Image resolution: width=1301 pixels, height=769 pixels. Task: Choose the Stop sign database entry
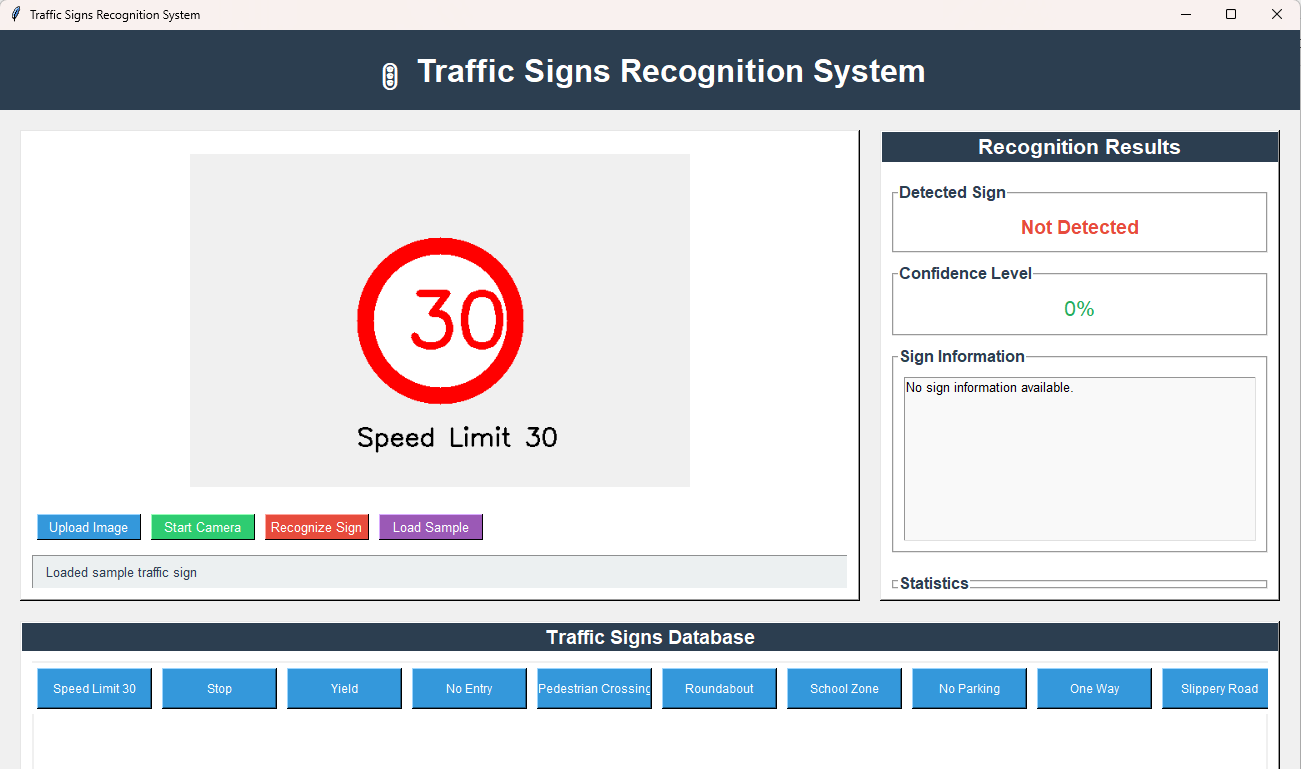click(220, 688)
